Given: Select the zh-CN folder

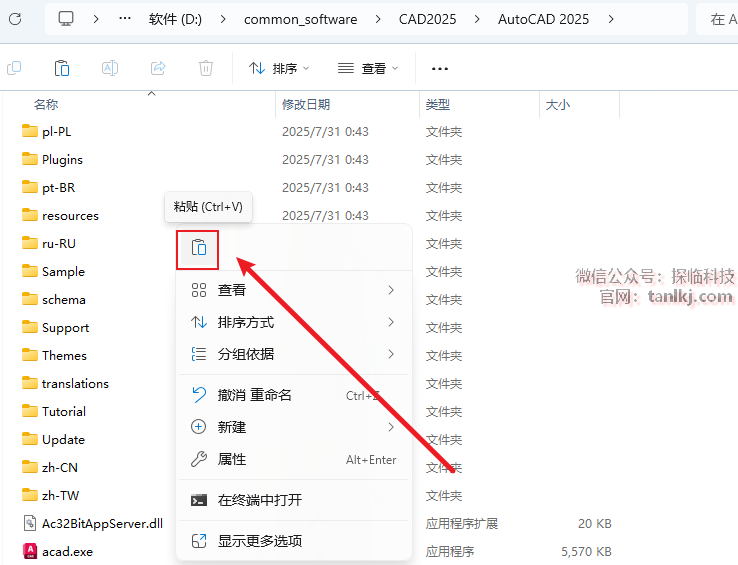Looking at the screenshot, I should pos(60,468).
